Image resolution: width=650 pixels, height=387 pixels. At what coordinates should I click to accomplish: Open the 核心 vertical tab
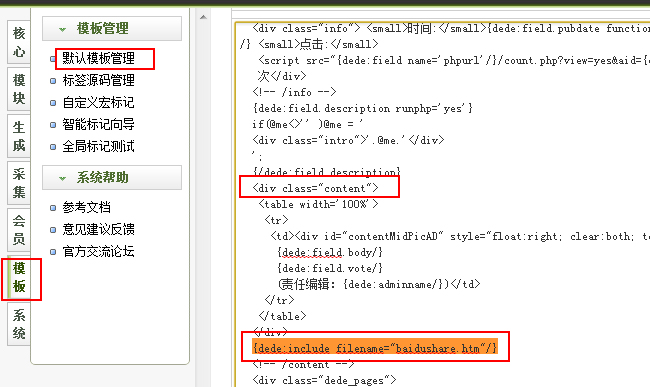(19, 42)
